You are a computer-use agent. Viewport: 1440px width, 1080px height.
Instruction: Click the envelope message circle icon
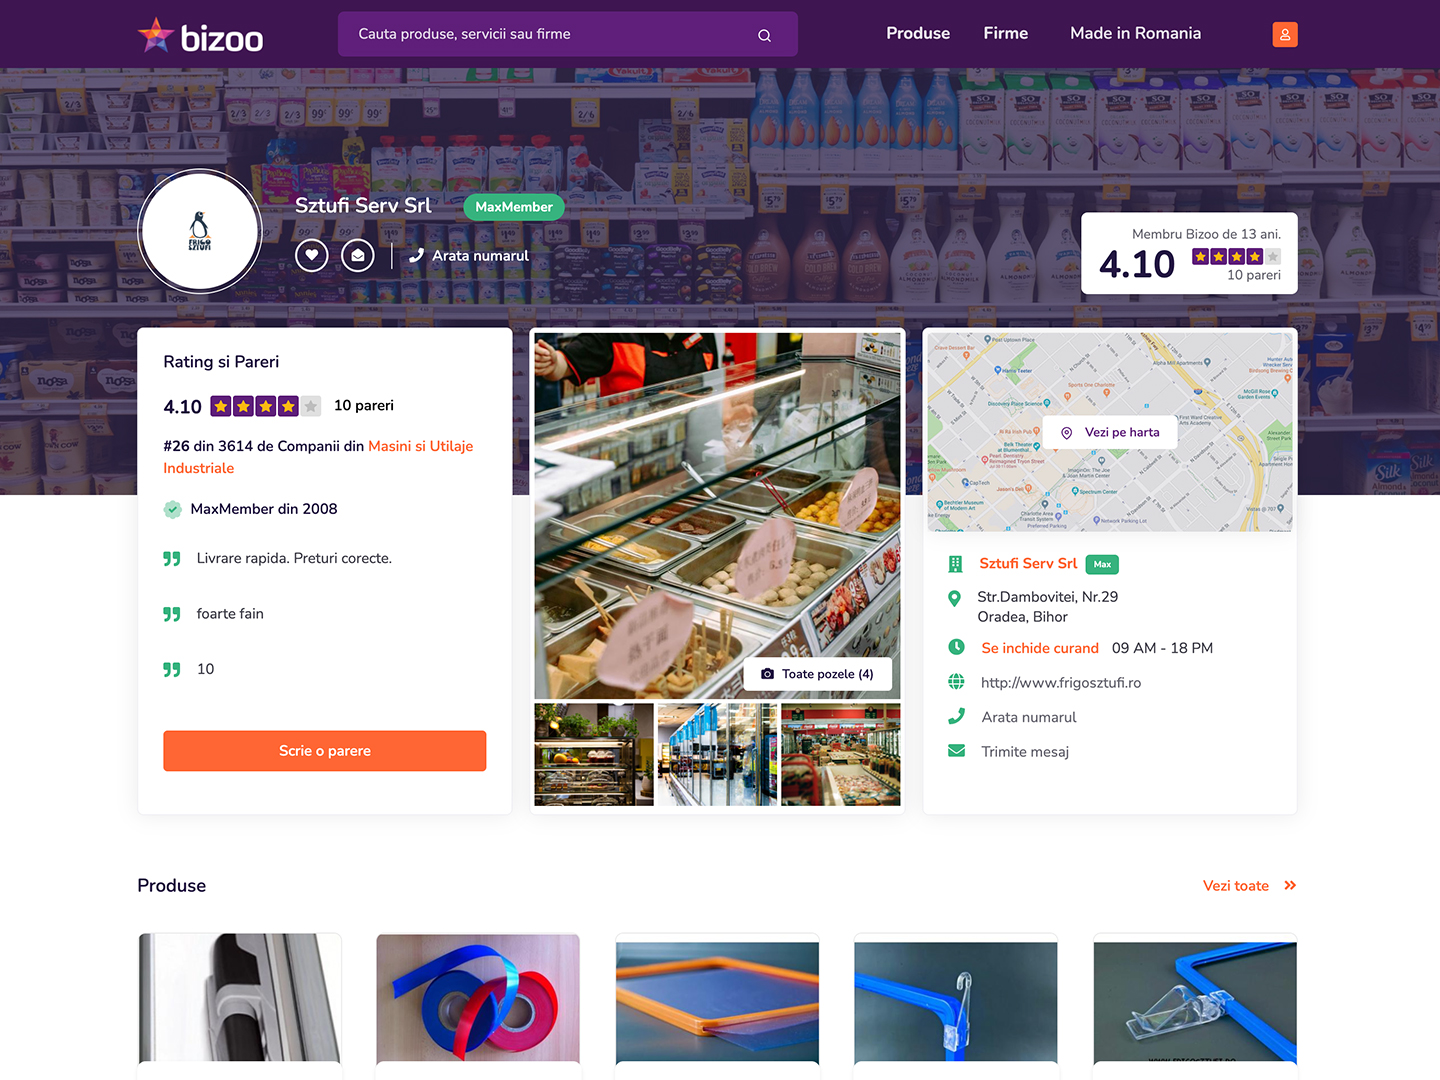point(358,255)
